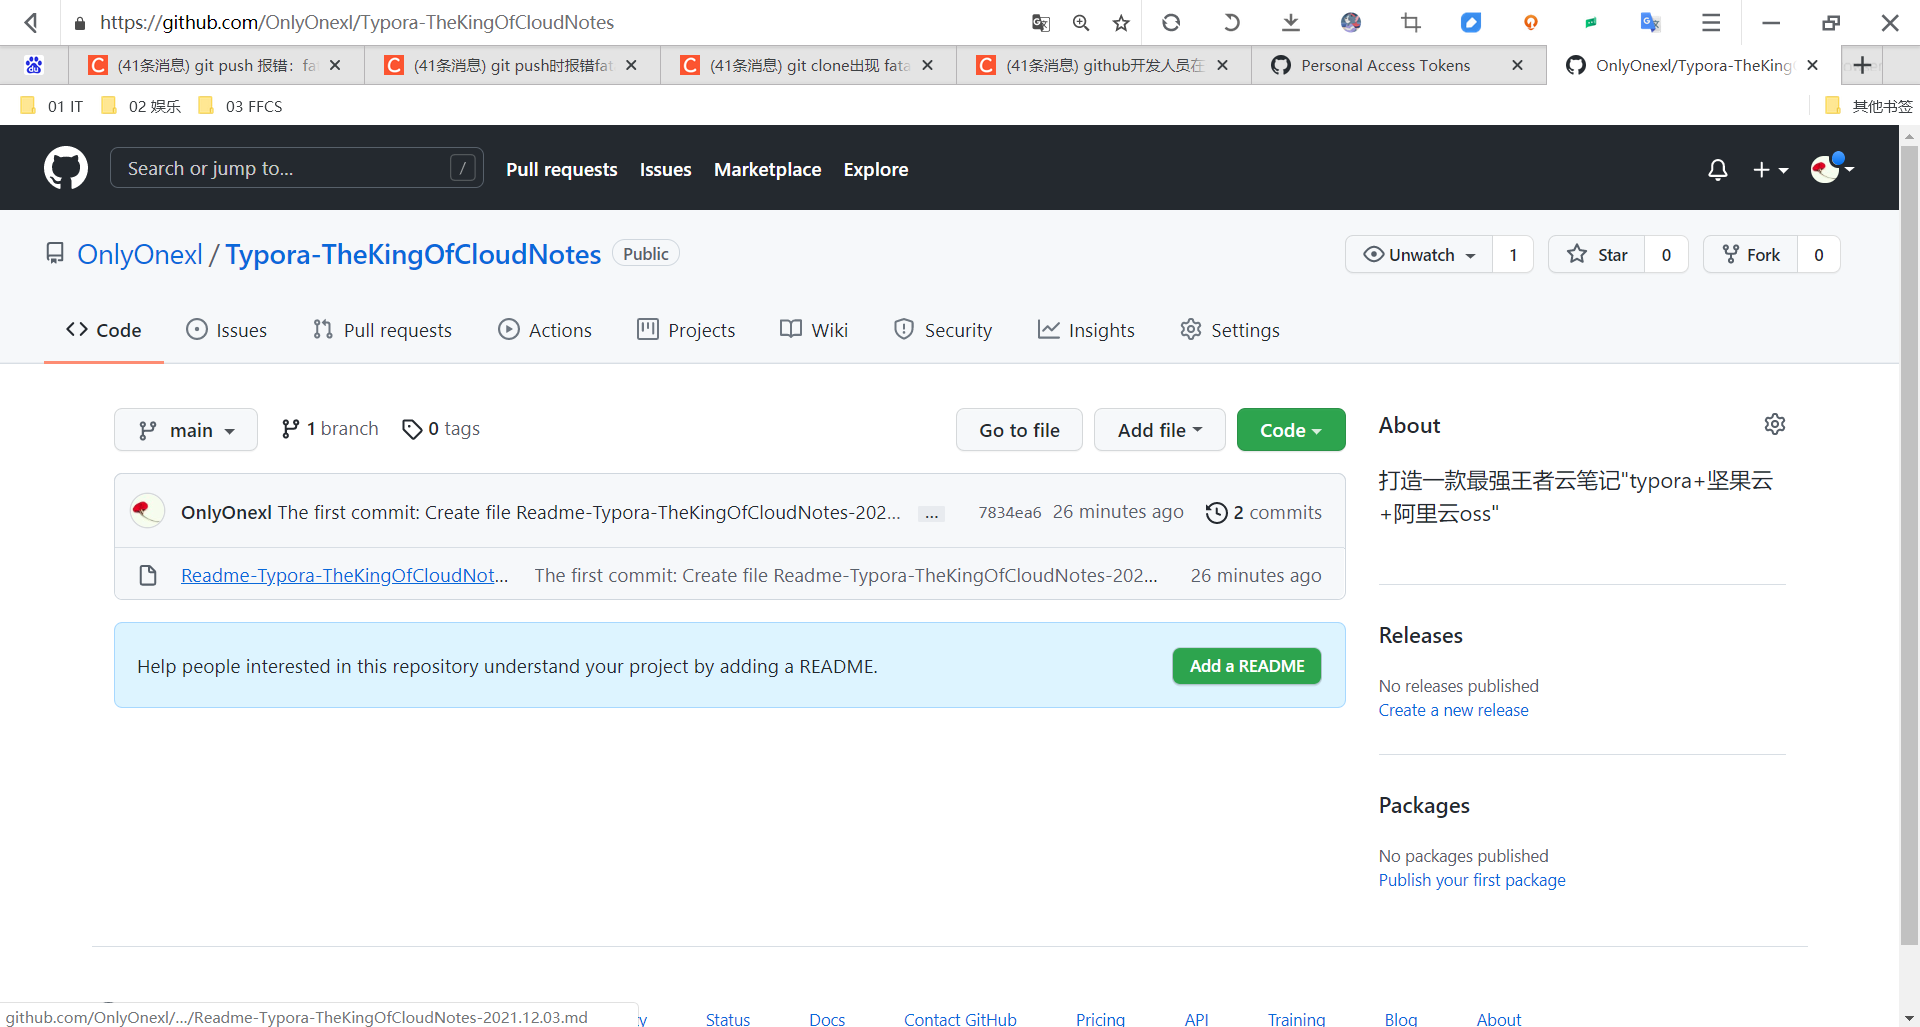Screen dimensions: 1920x1027
Task: Bookmark page with star icon
Action: pyautogui.click(x=1121, y=22)
